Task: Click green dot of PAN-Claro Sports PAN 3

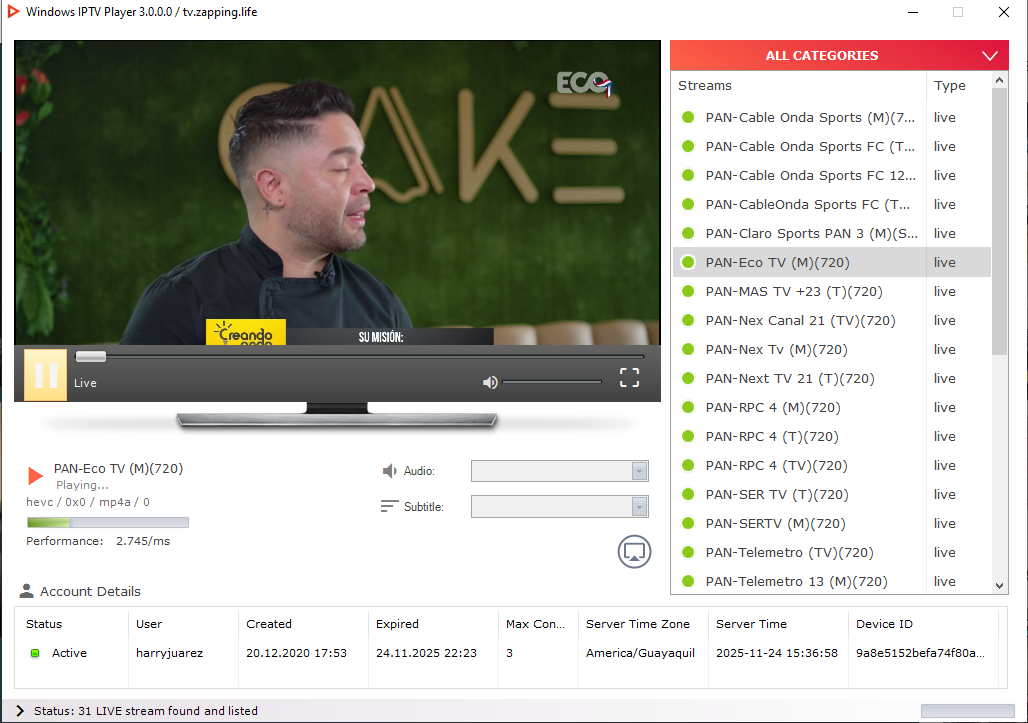Action: point(688,233)
